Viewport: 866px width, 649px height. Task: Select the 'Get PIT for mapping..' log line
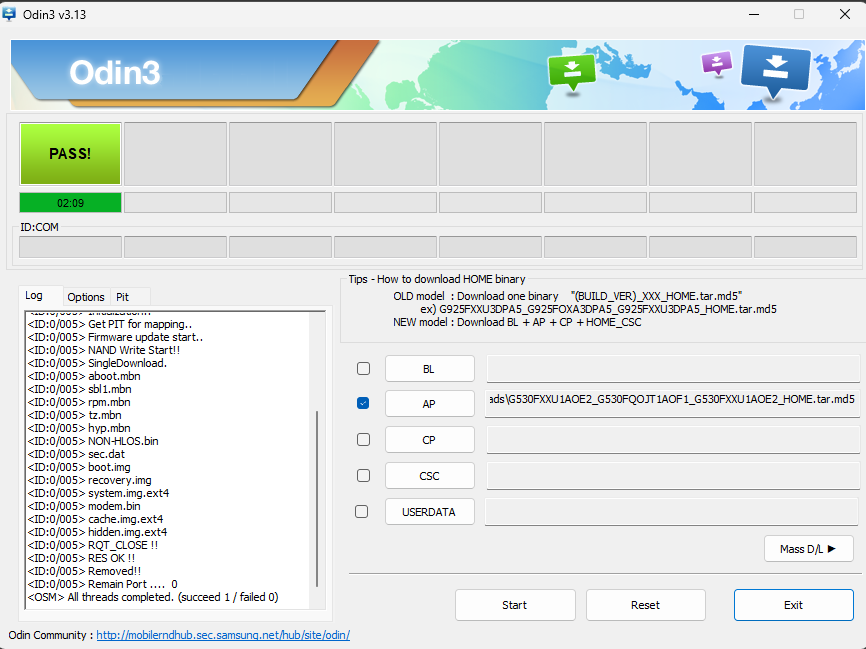click(110, 324)
